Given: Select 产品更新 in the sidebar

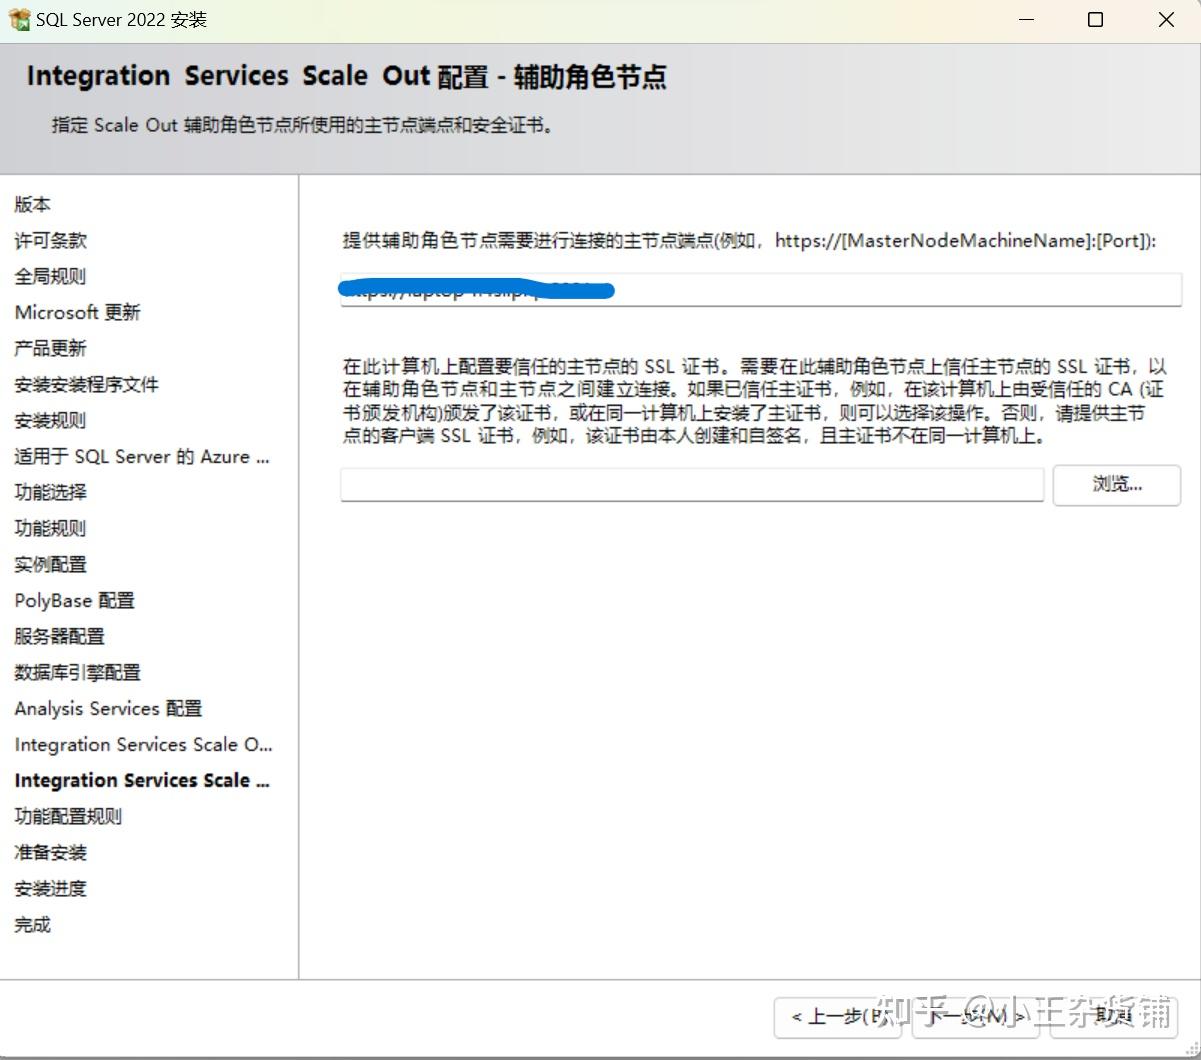Looking at the screenshot, I should (x=50, y=348).
